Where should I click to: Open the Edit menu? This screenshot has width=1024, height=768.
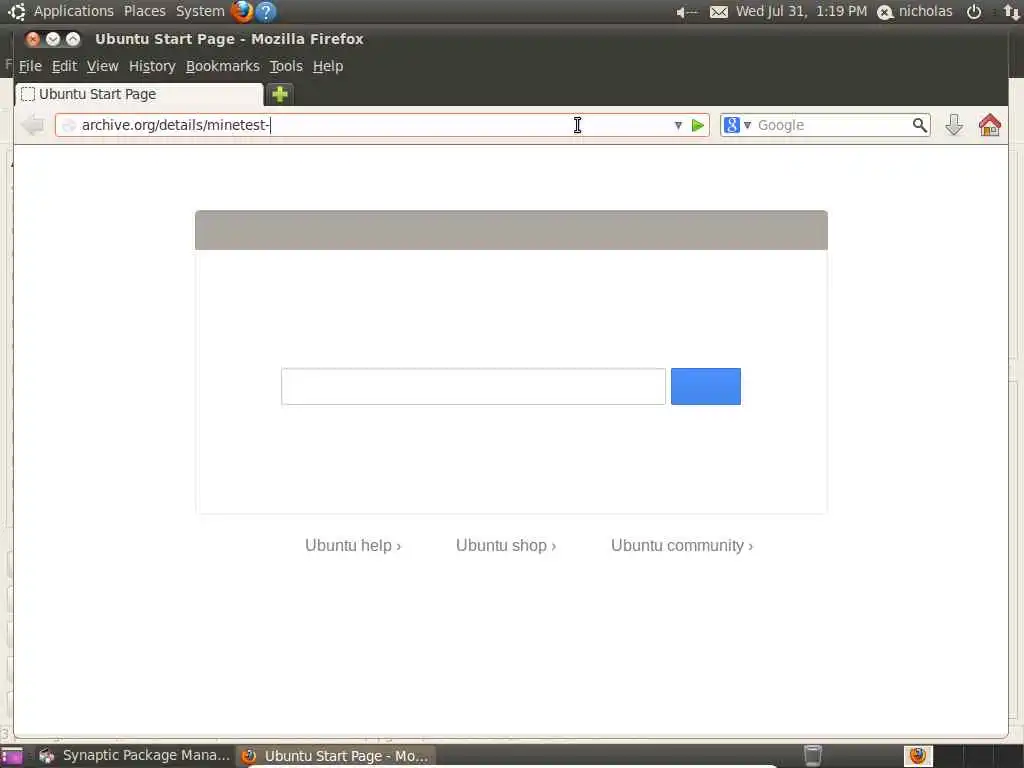point(64,66)
